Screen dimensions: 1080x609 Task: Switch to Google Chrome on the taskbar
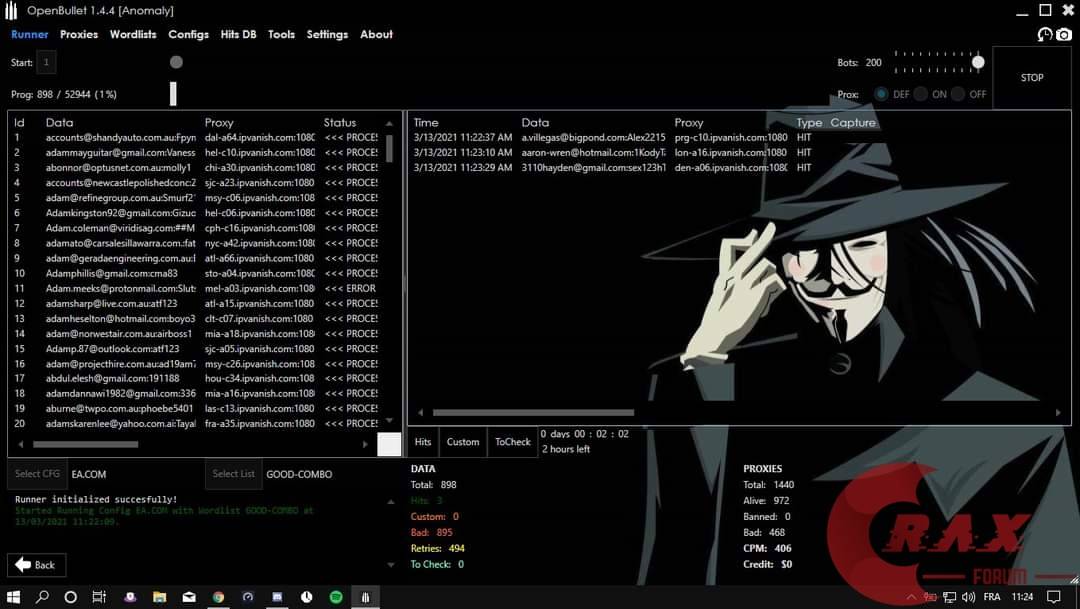click(218, 597)
